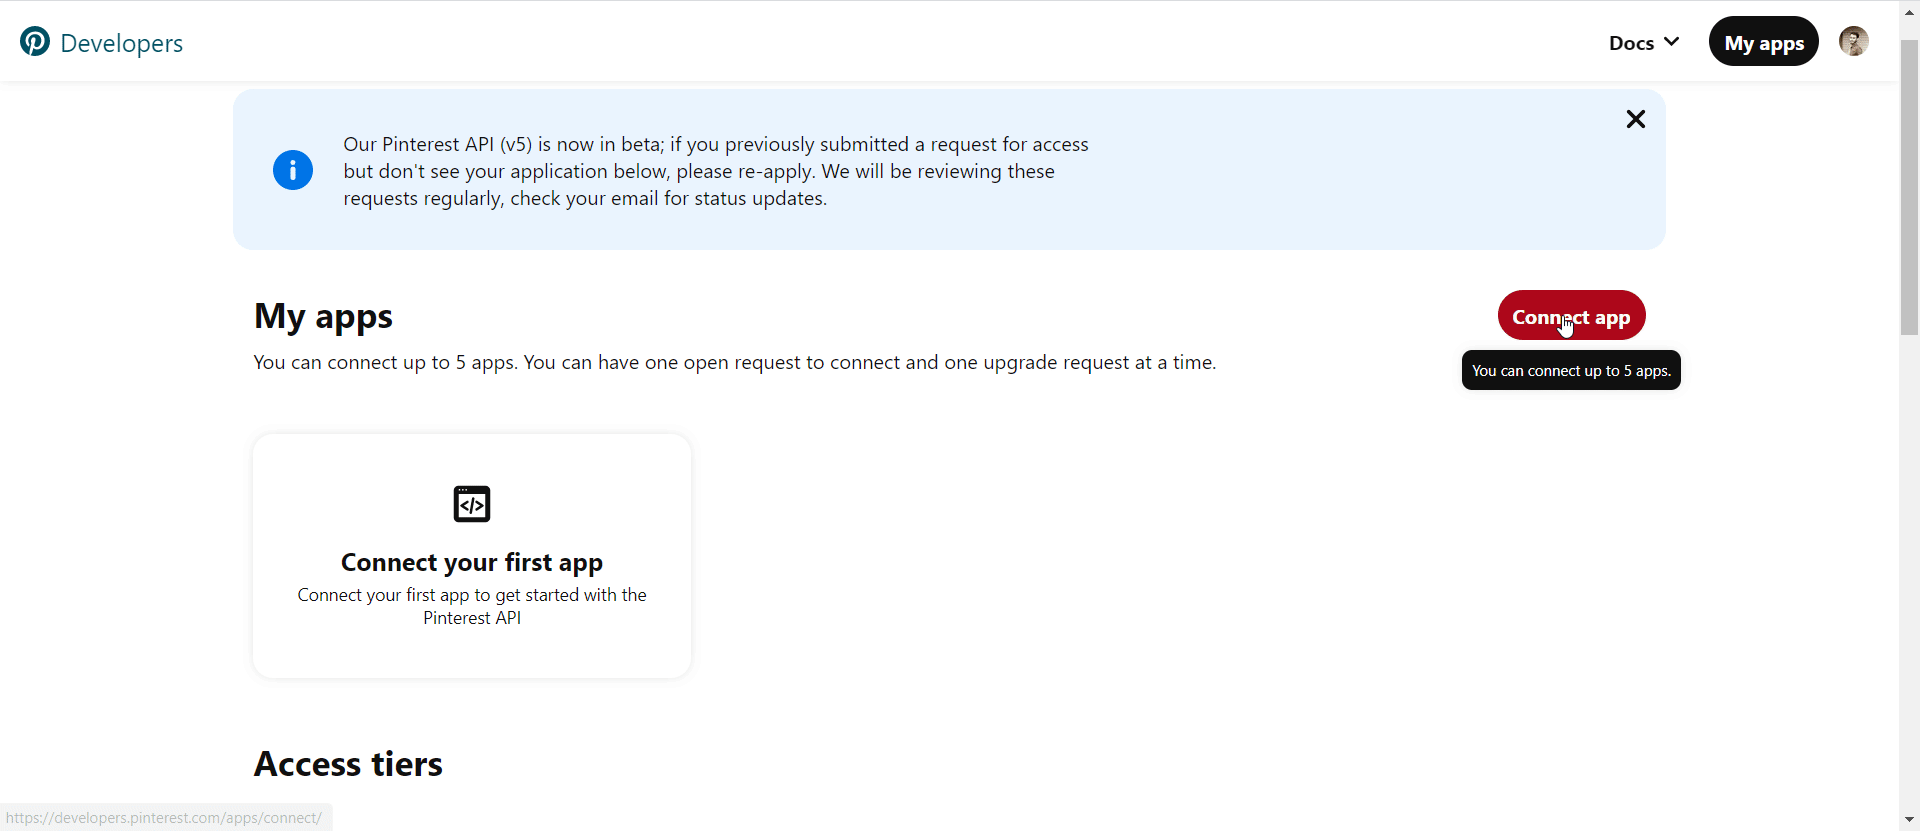Click the My apps page heading
The width and height of the screenshot is (1920, 831).
323,316
